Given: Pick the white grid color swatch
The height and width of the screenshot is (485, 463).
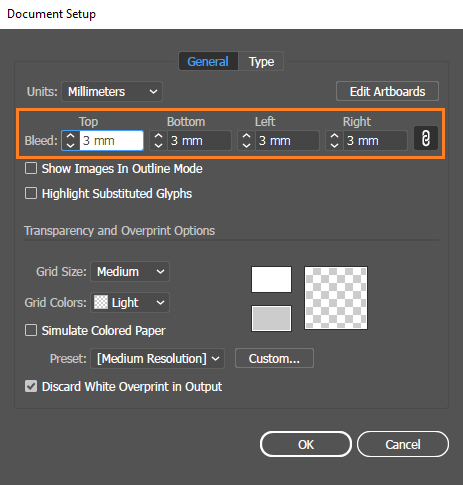Looking at the screenshot, I should coord(271,279).
